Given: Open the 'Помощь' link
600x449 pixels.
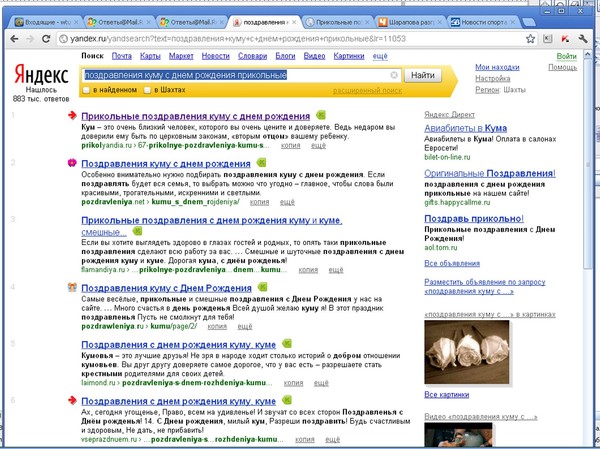Looking at the screenshot, I should pyautogui.click(x=562, y=67).
